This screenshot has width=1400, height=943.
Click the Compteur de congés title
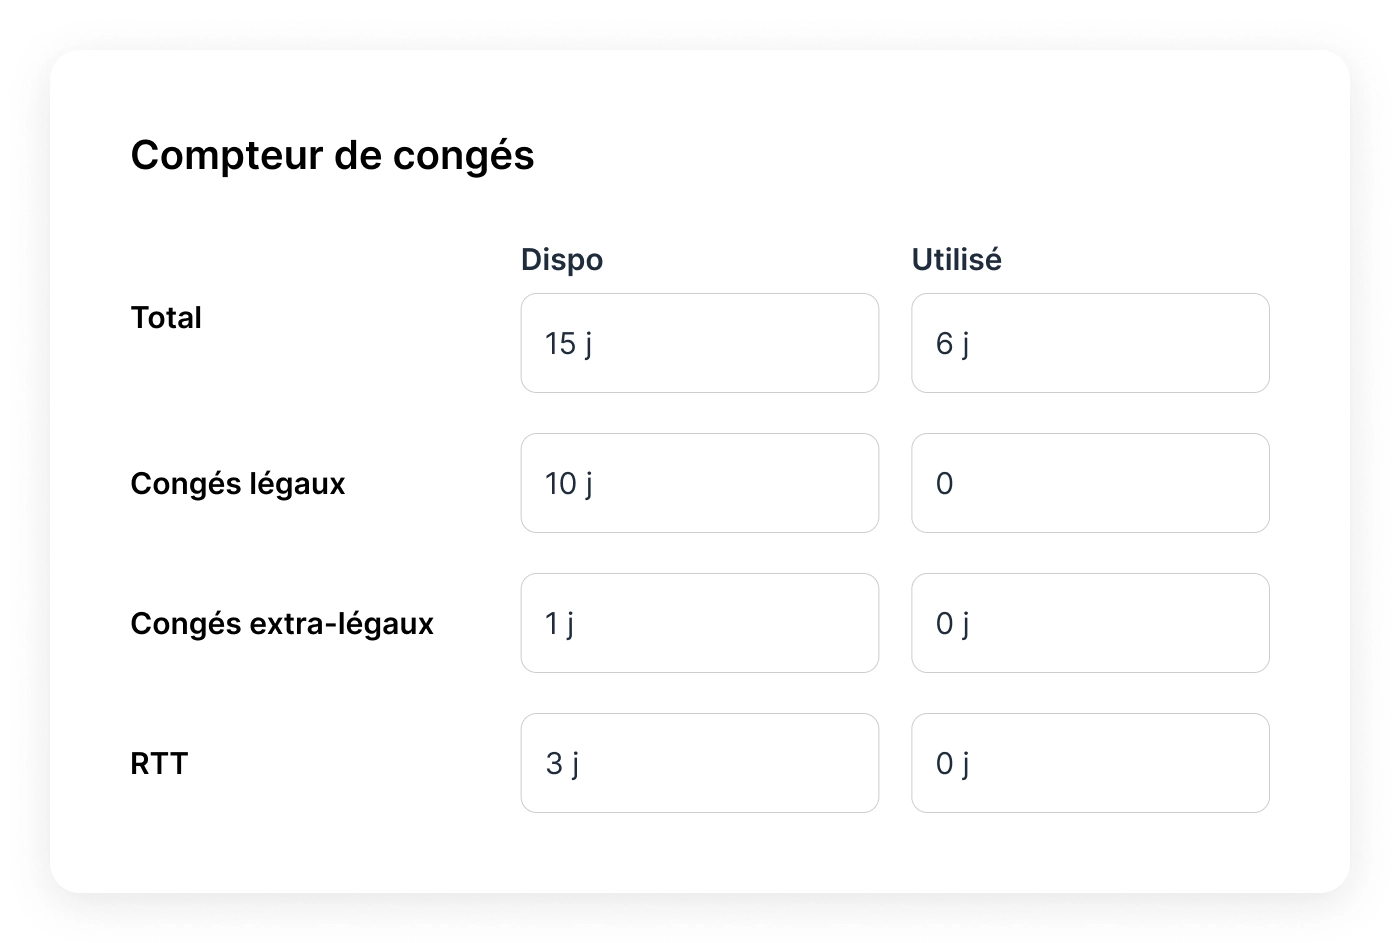coord(332,156)
